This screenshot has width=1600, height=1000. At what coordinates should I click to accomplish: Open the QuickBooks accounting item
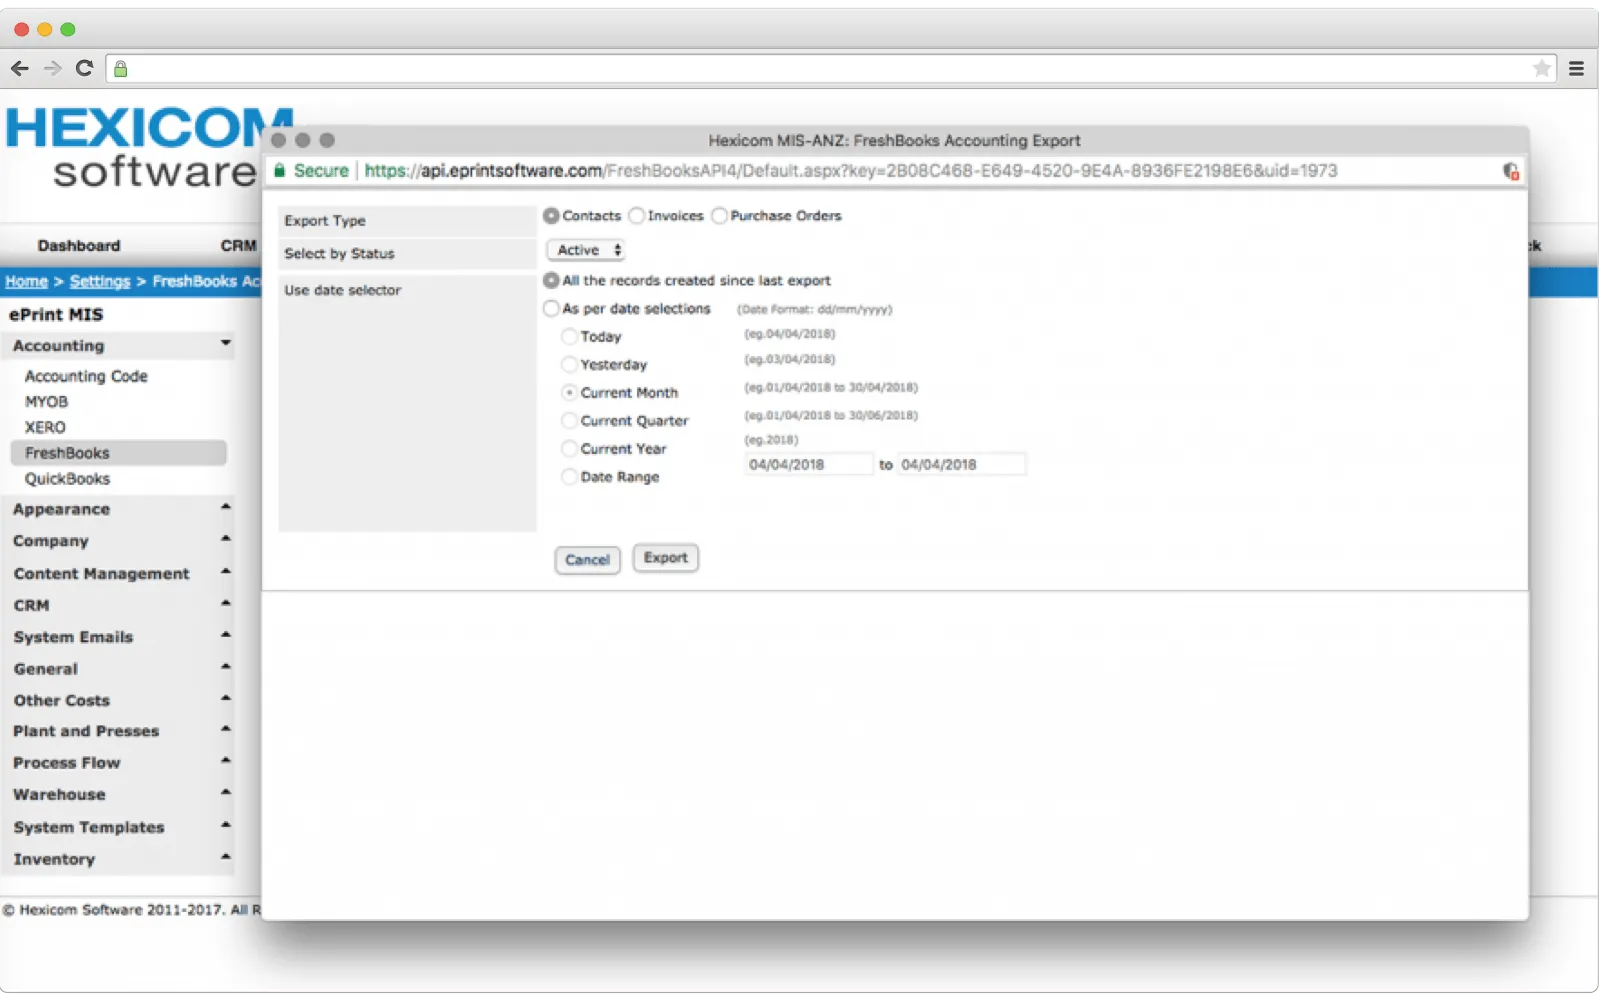click(x=67, y=479)
